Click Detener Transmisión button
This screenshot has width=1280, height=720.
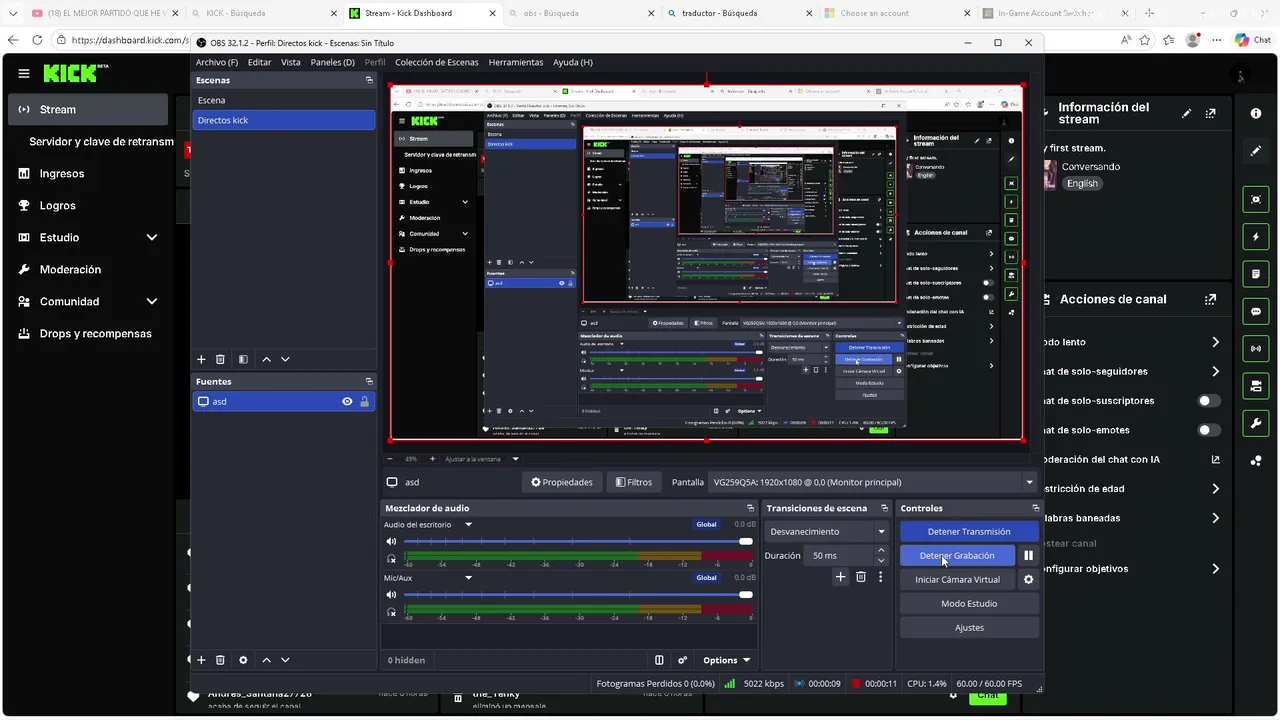coord(969,532)
